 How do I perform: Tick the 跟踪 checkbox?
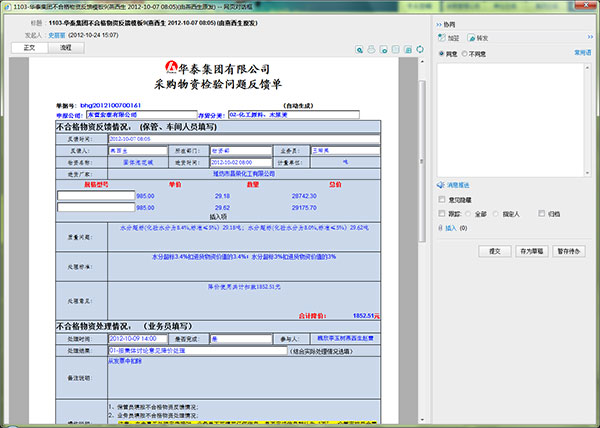pyautogui.click(x=442, y=213)
